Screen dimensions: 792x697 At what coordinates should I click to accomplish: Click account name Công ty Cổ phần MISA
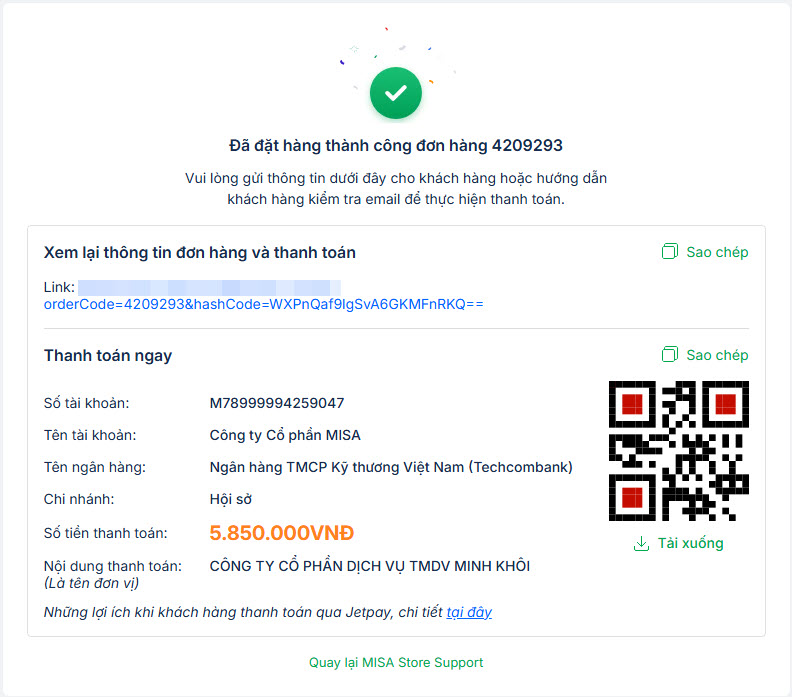point(285,435)
